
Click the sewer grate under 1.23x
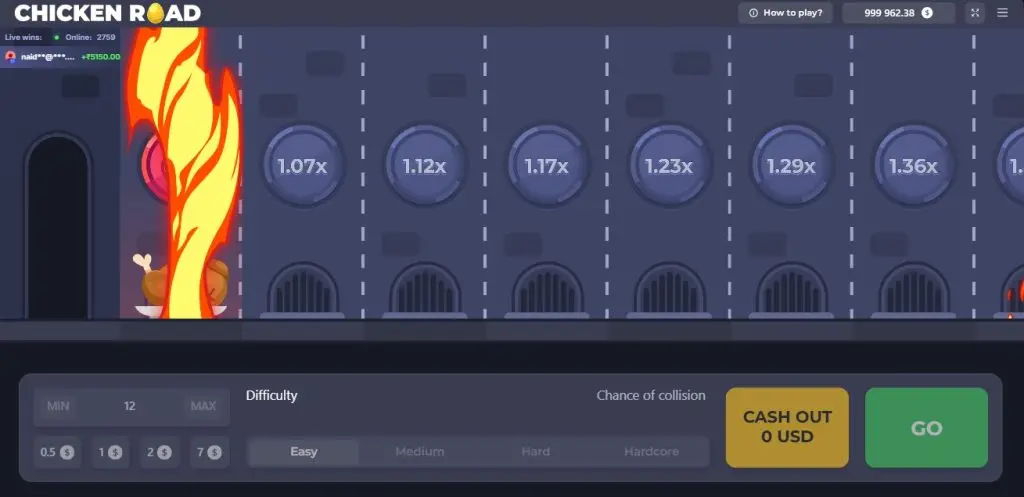tap(669, 290)
